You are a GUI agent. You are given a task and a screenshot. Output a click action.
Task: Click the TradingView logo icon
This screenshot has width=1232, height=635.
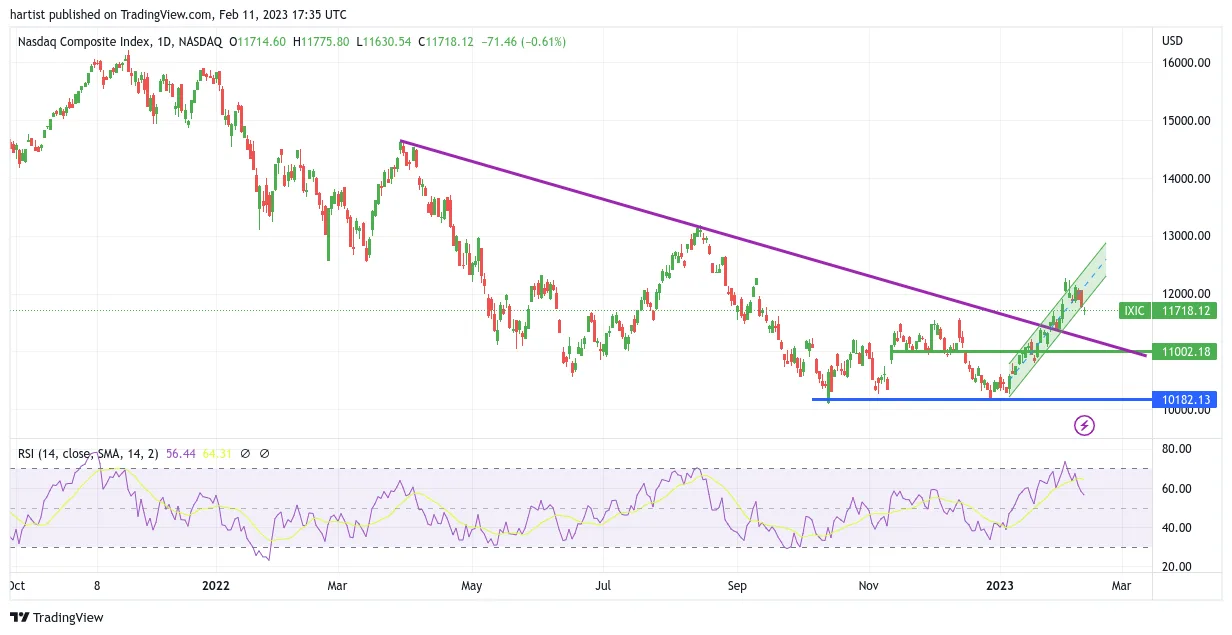pyautogui.click(x=20, y=618)
